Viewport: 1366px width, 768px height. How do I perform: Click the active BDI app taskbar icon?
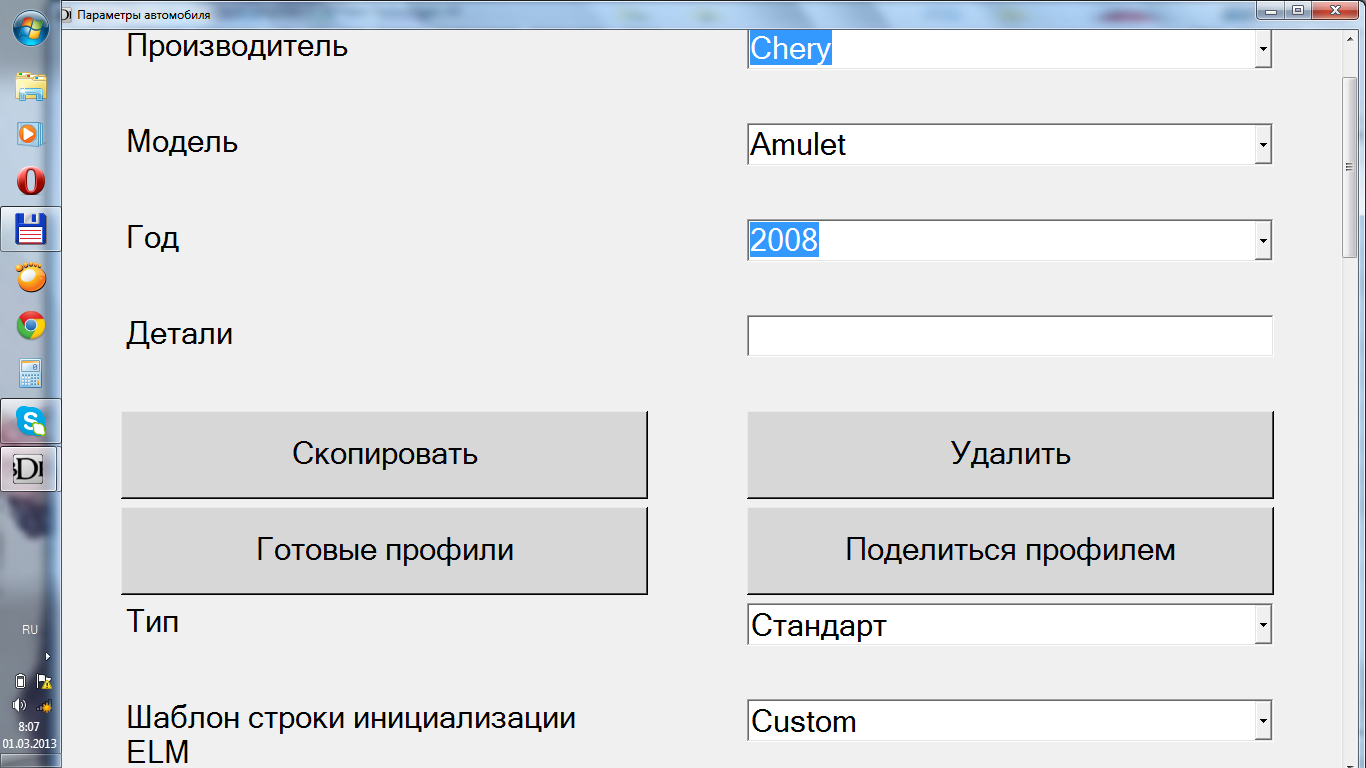(x=31, y=469)
